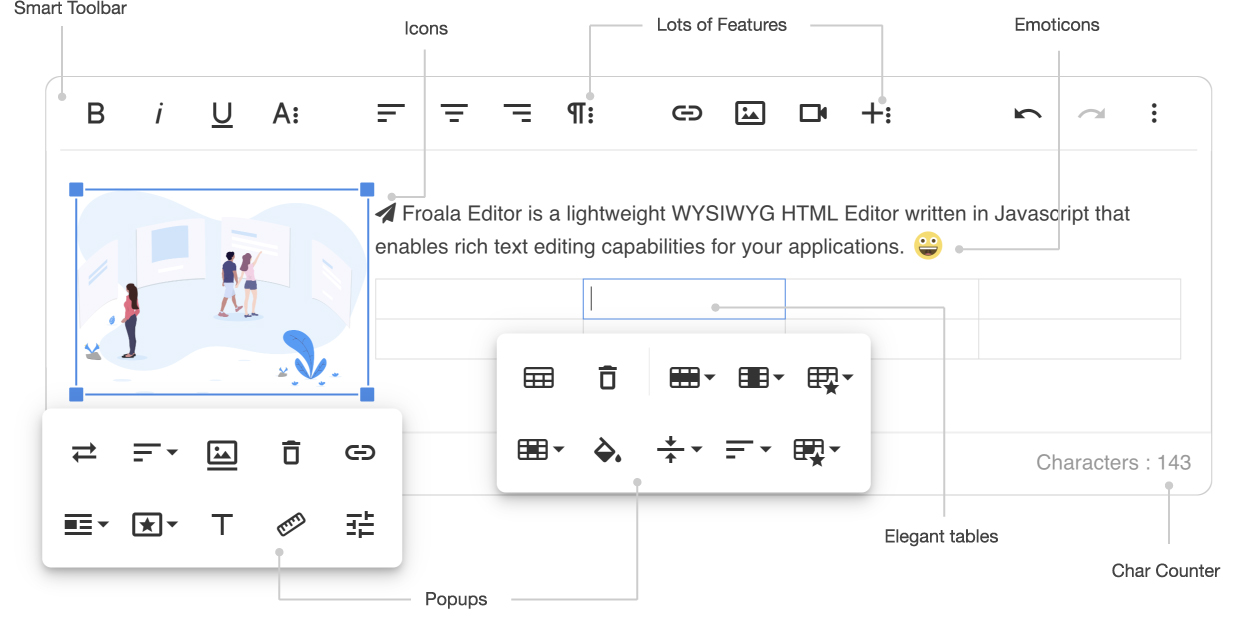The width and height of the screenshot is (1256, 642).
Task: Click the Undo arrow
Action: point(1027,113)
